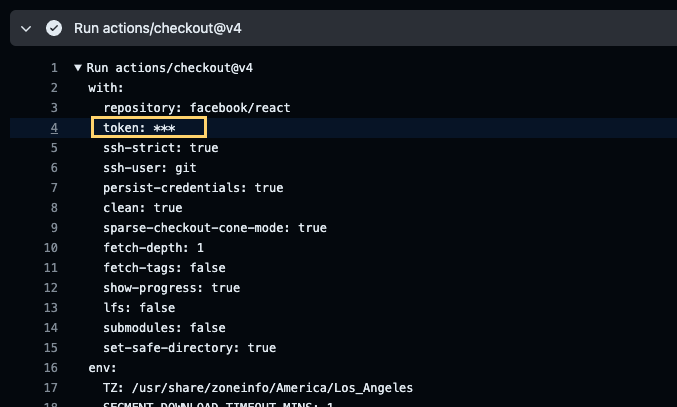The width and height of the screenshot is (677, 407).
Task: Select line number 9 sparse-checkout-cone-mode
Action: click(54, 228)
